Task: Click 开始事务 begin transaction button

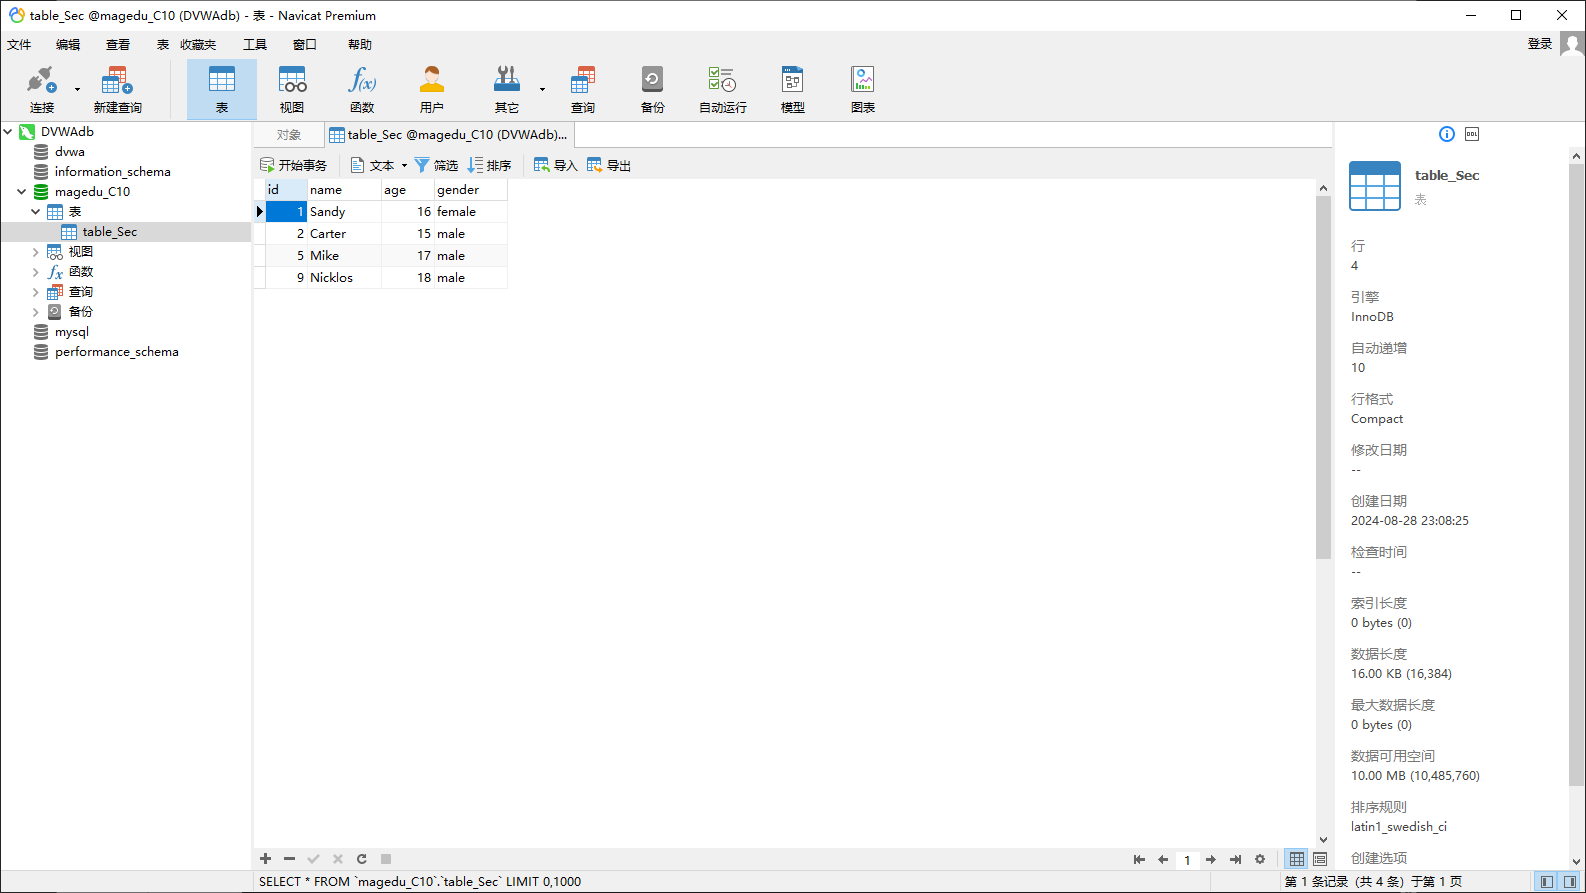Action: coord(293,165)
